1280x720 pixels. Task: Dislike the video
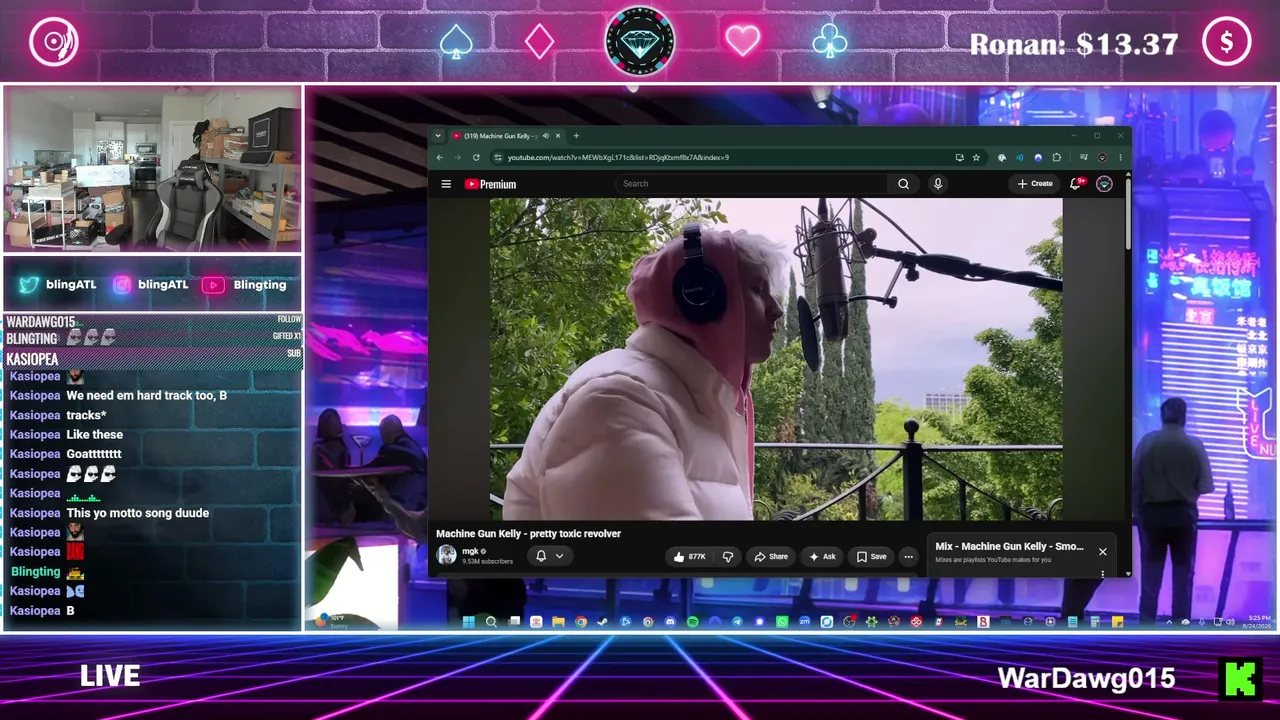728,556
